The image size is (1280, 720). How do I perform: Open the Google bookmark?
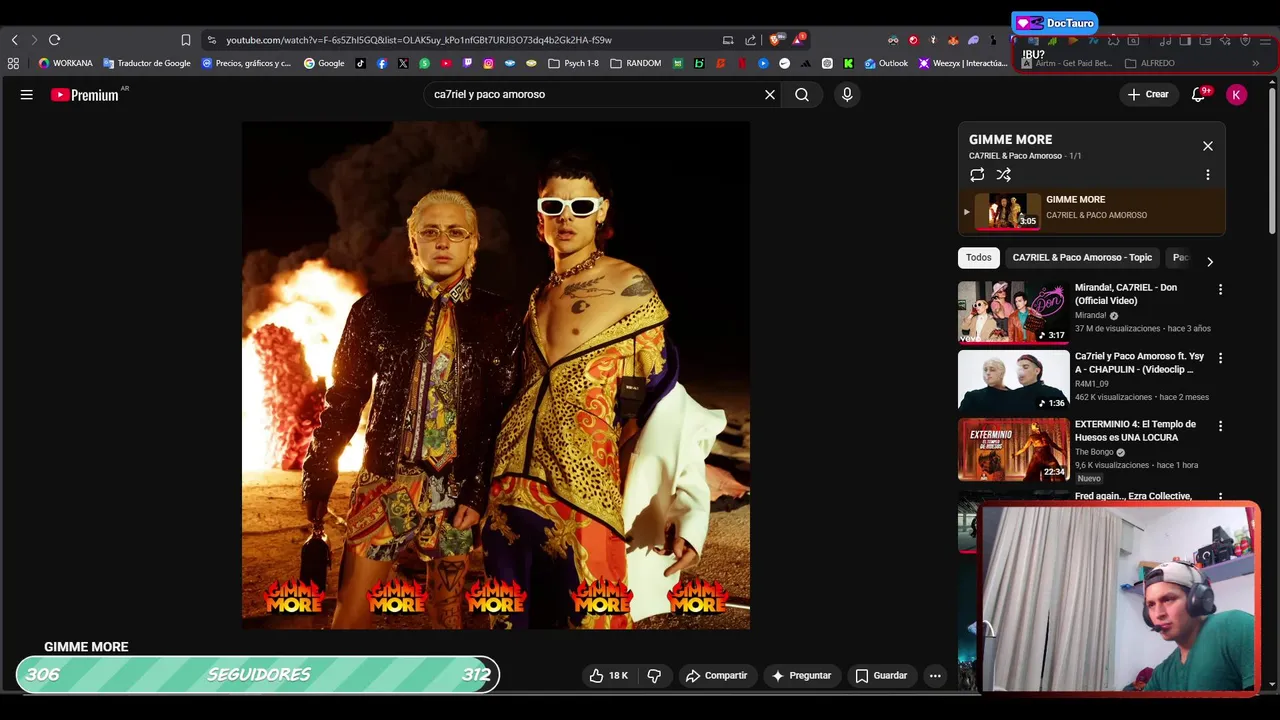pyautogui.click(x=324, y=63)
